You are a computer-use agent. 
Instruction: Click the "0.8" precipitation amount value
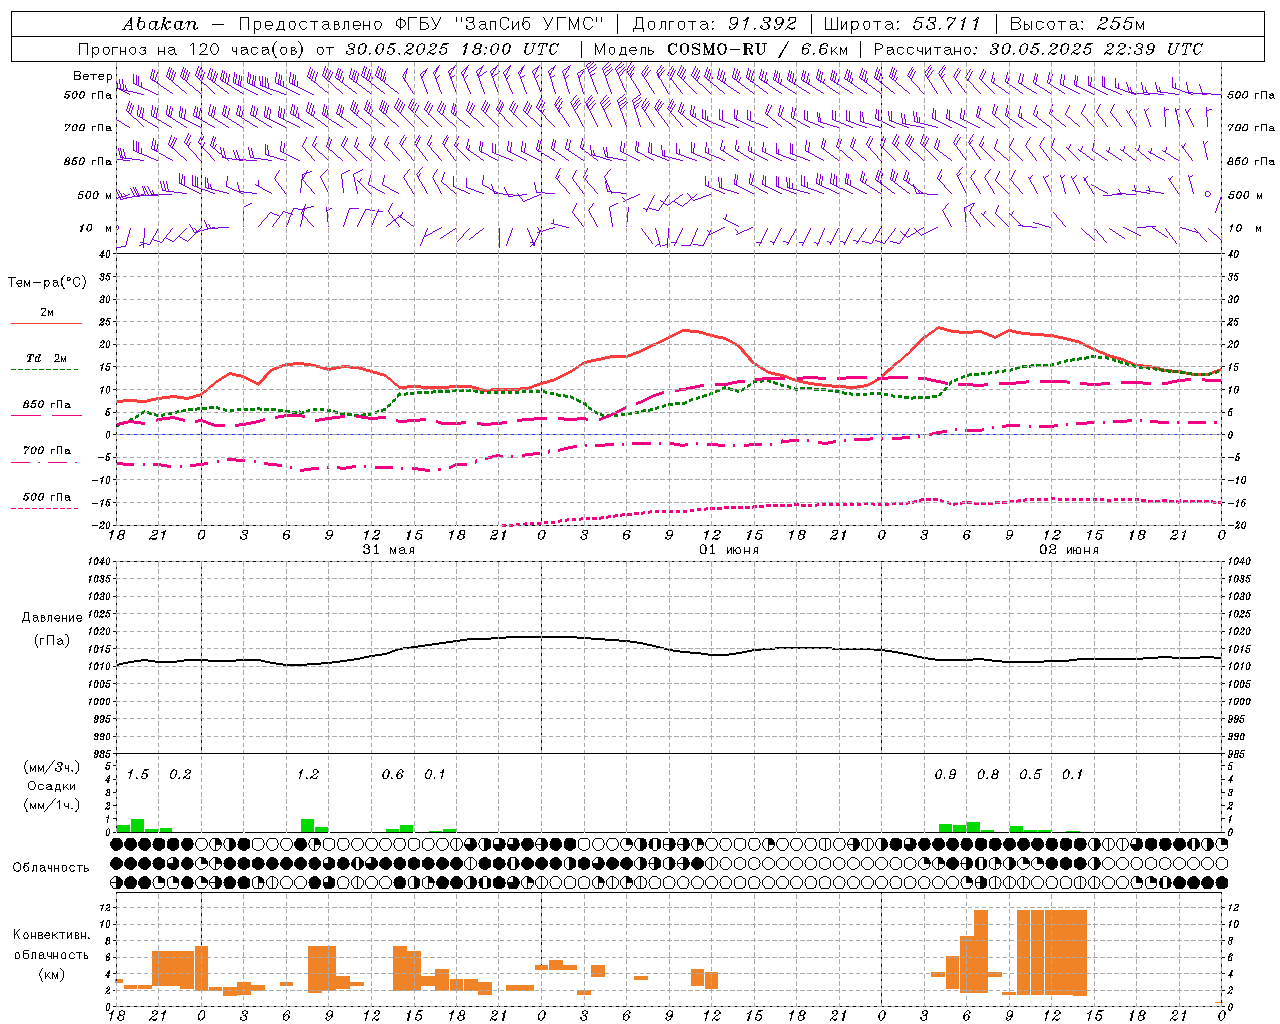[x=988, y=775]
